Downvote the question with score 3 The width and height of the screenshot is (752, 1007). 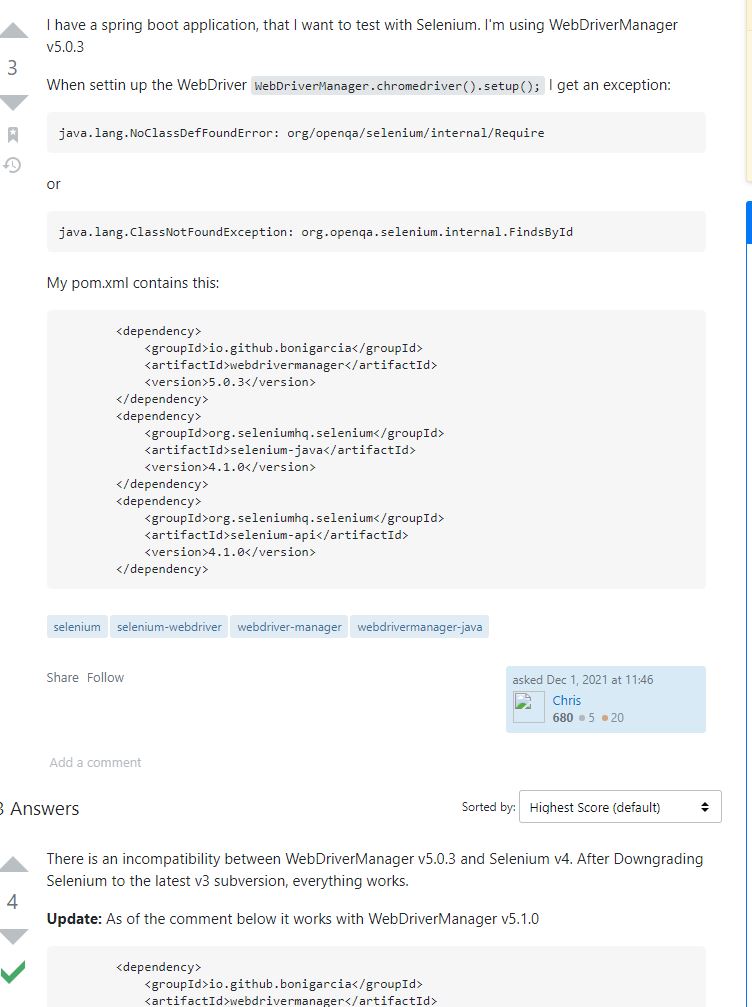point(13,102)
